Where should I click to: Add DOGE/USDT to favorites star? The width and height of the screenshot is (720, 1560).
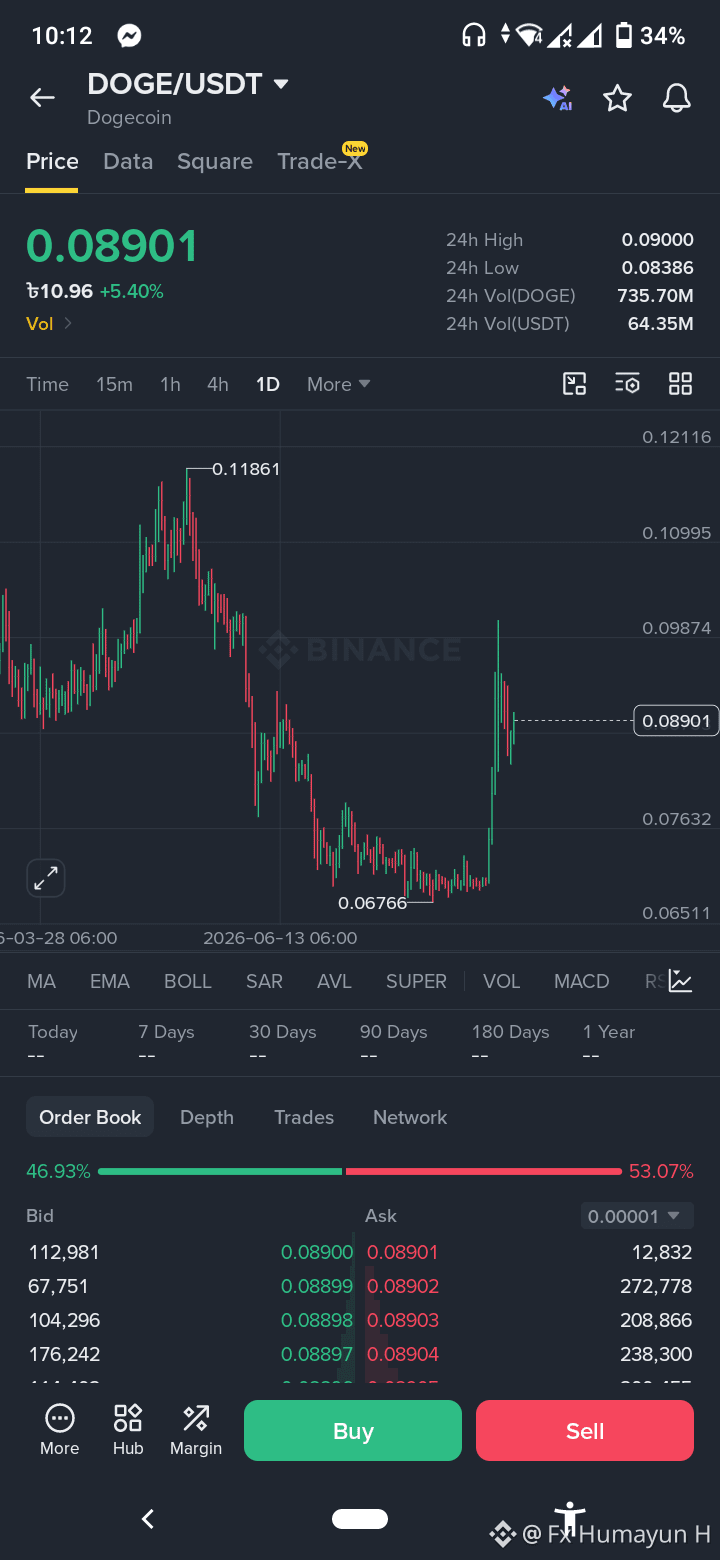click(x=617, y=98)
